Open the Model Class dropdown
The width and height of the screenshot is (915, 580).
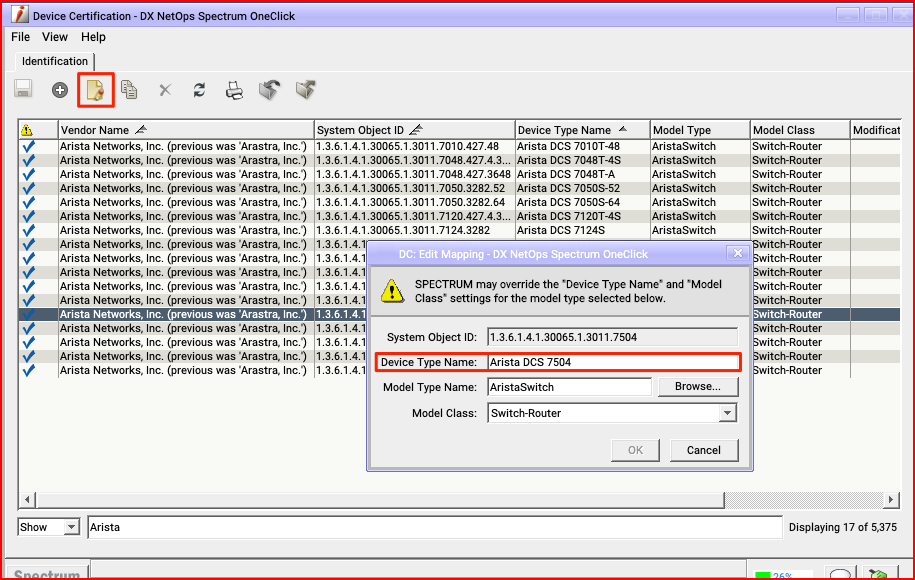coord(727,413)
